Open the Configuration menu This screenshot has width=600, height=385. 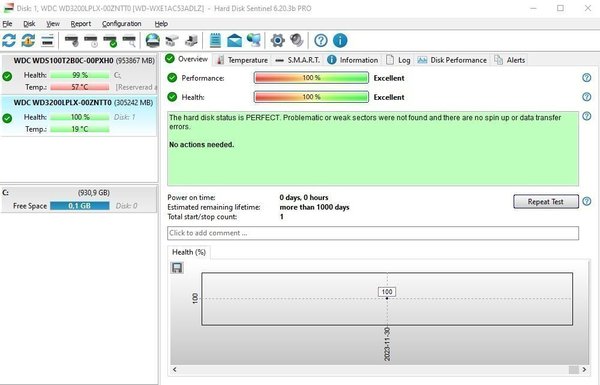click(x=122, y=24)
